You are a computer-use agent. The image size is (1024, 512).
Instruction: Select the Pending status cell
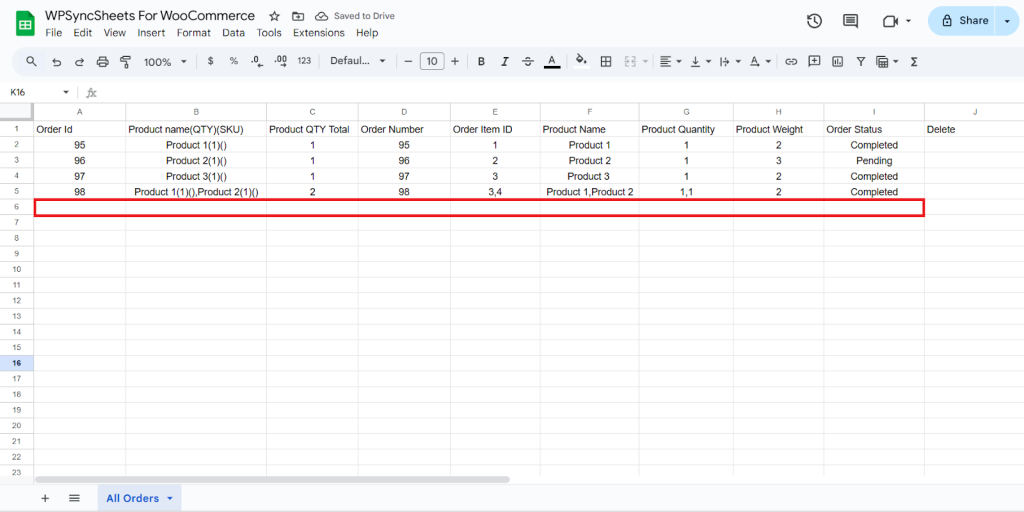tap(874, 161)
